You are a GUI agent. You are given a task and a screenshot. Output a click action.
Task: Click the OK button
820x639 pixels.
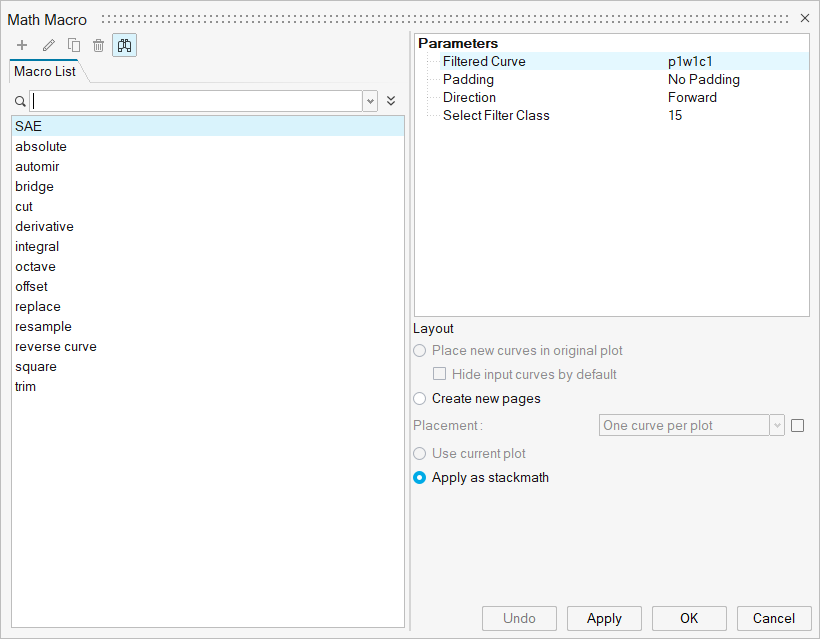coord(689,618)
